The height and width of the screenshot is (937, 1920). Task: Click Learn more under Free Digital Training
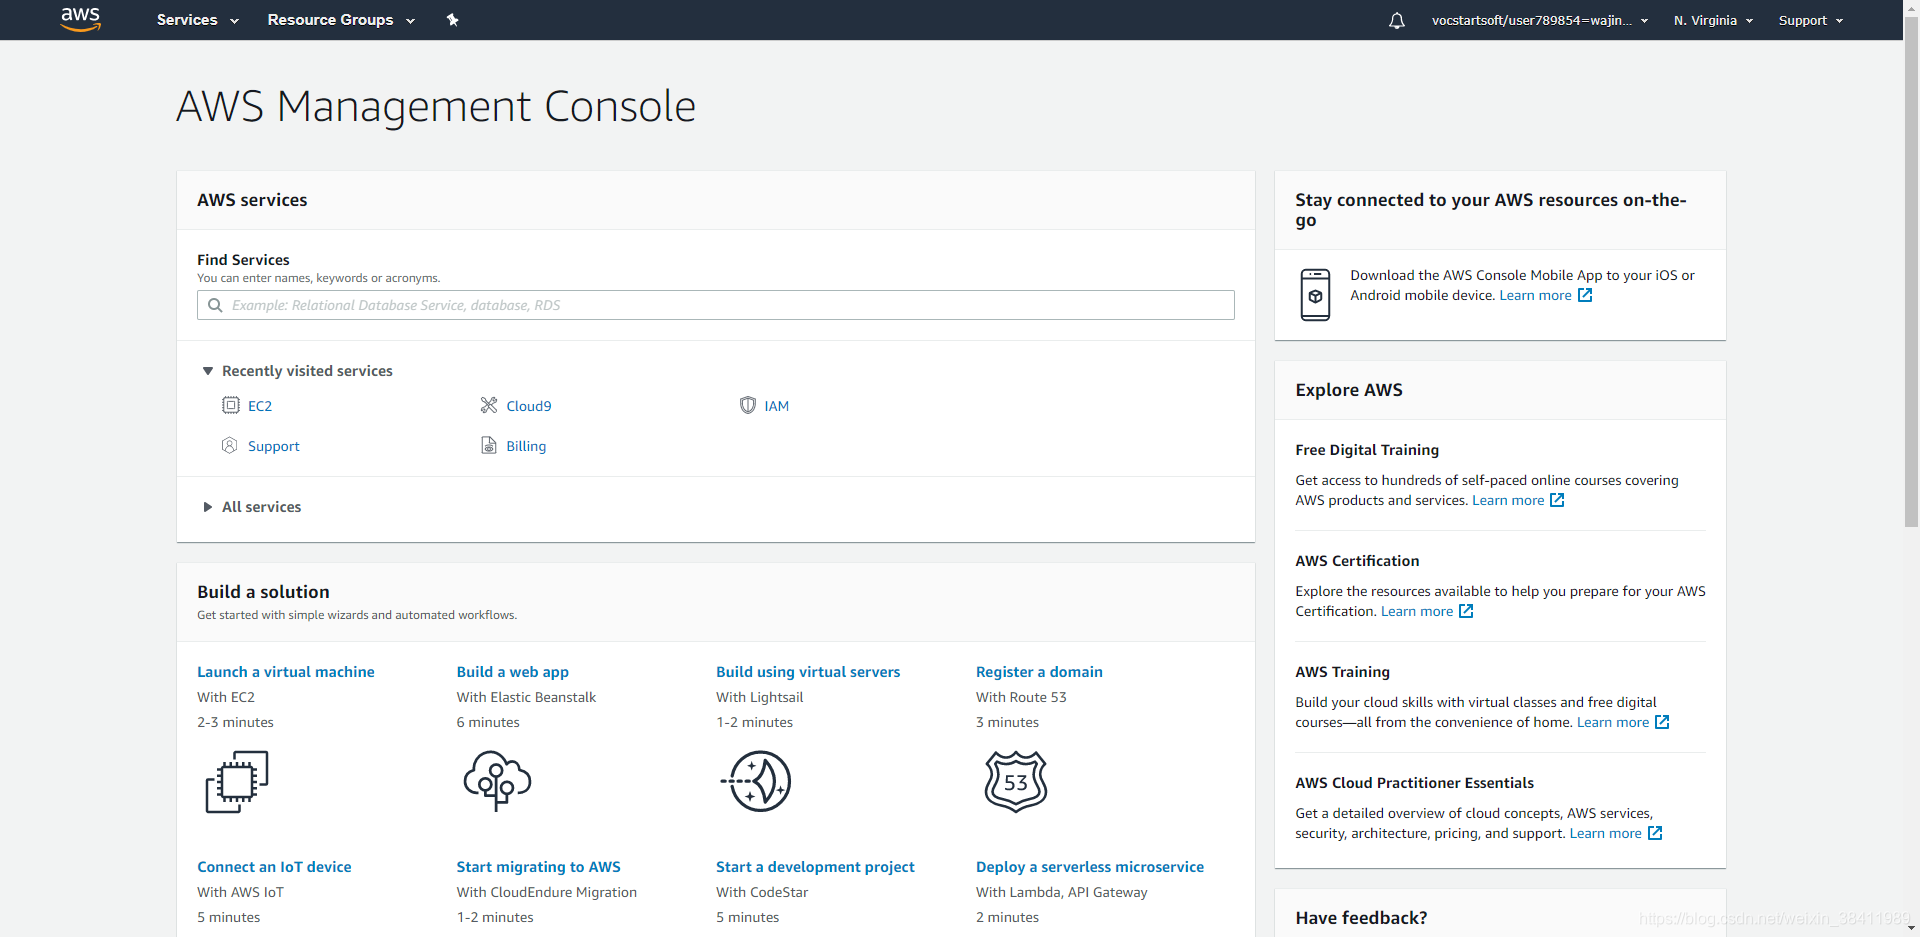[1508, 500]
